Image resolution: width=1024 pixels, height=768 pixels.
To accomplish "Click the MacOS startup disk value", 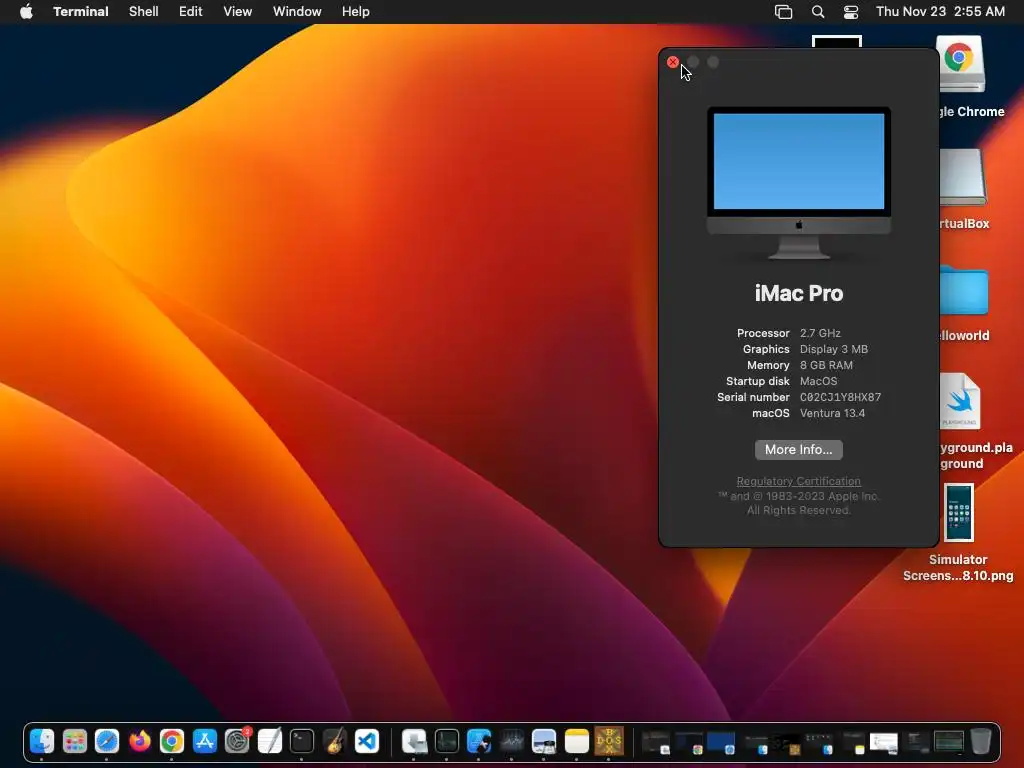I will [818, 381].
